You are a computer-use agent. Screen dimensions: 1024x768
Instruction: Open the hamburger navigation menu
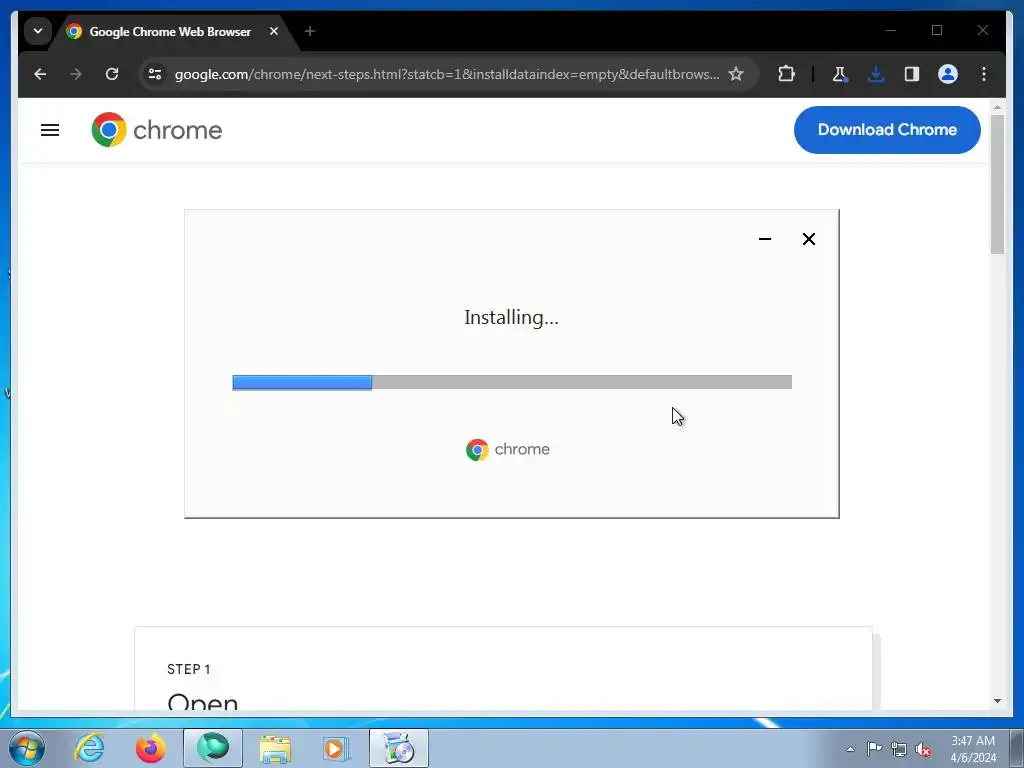click(x=50, y=130)
